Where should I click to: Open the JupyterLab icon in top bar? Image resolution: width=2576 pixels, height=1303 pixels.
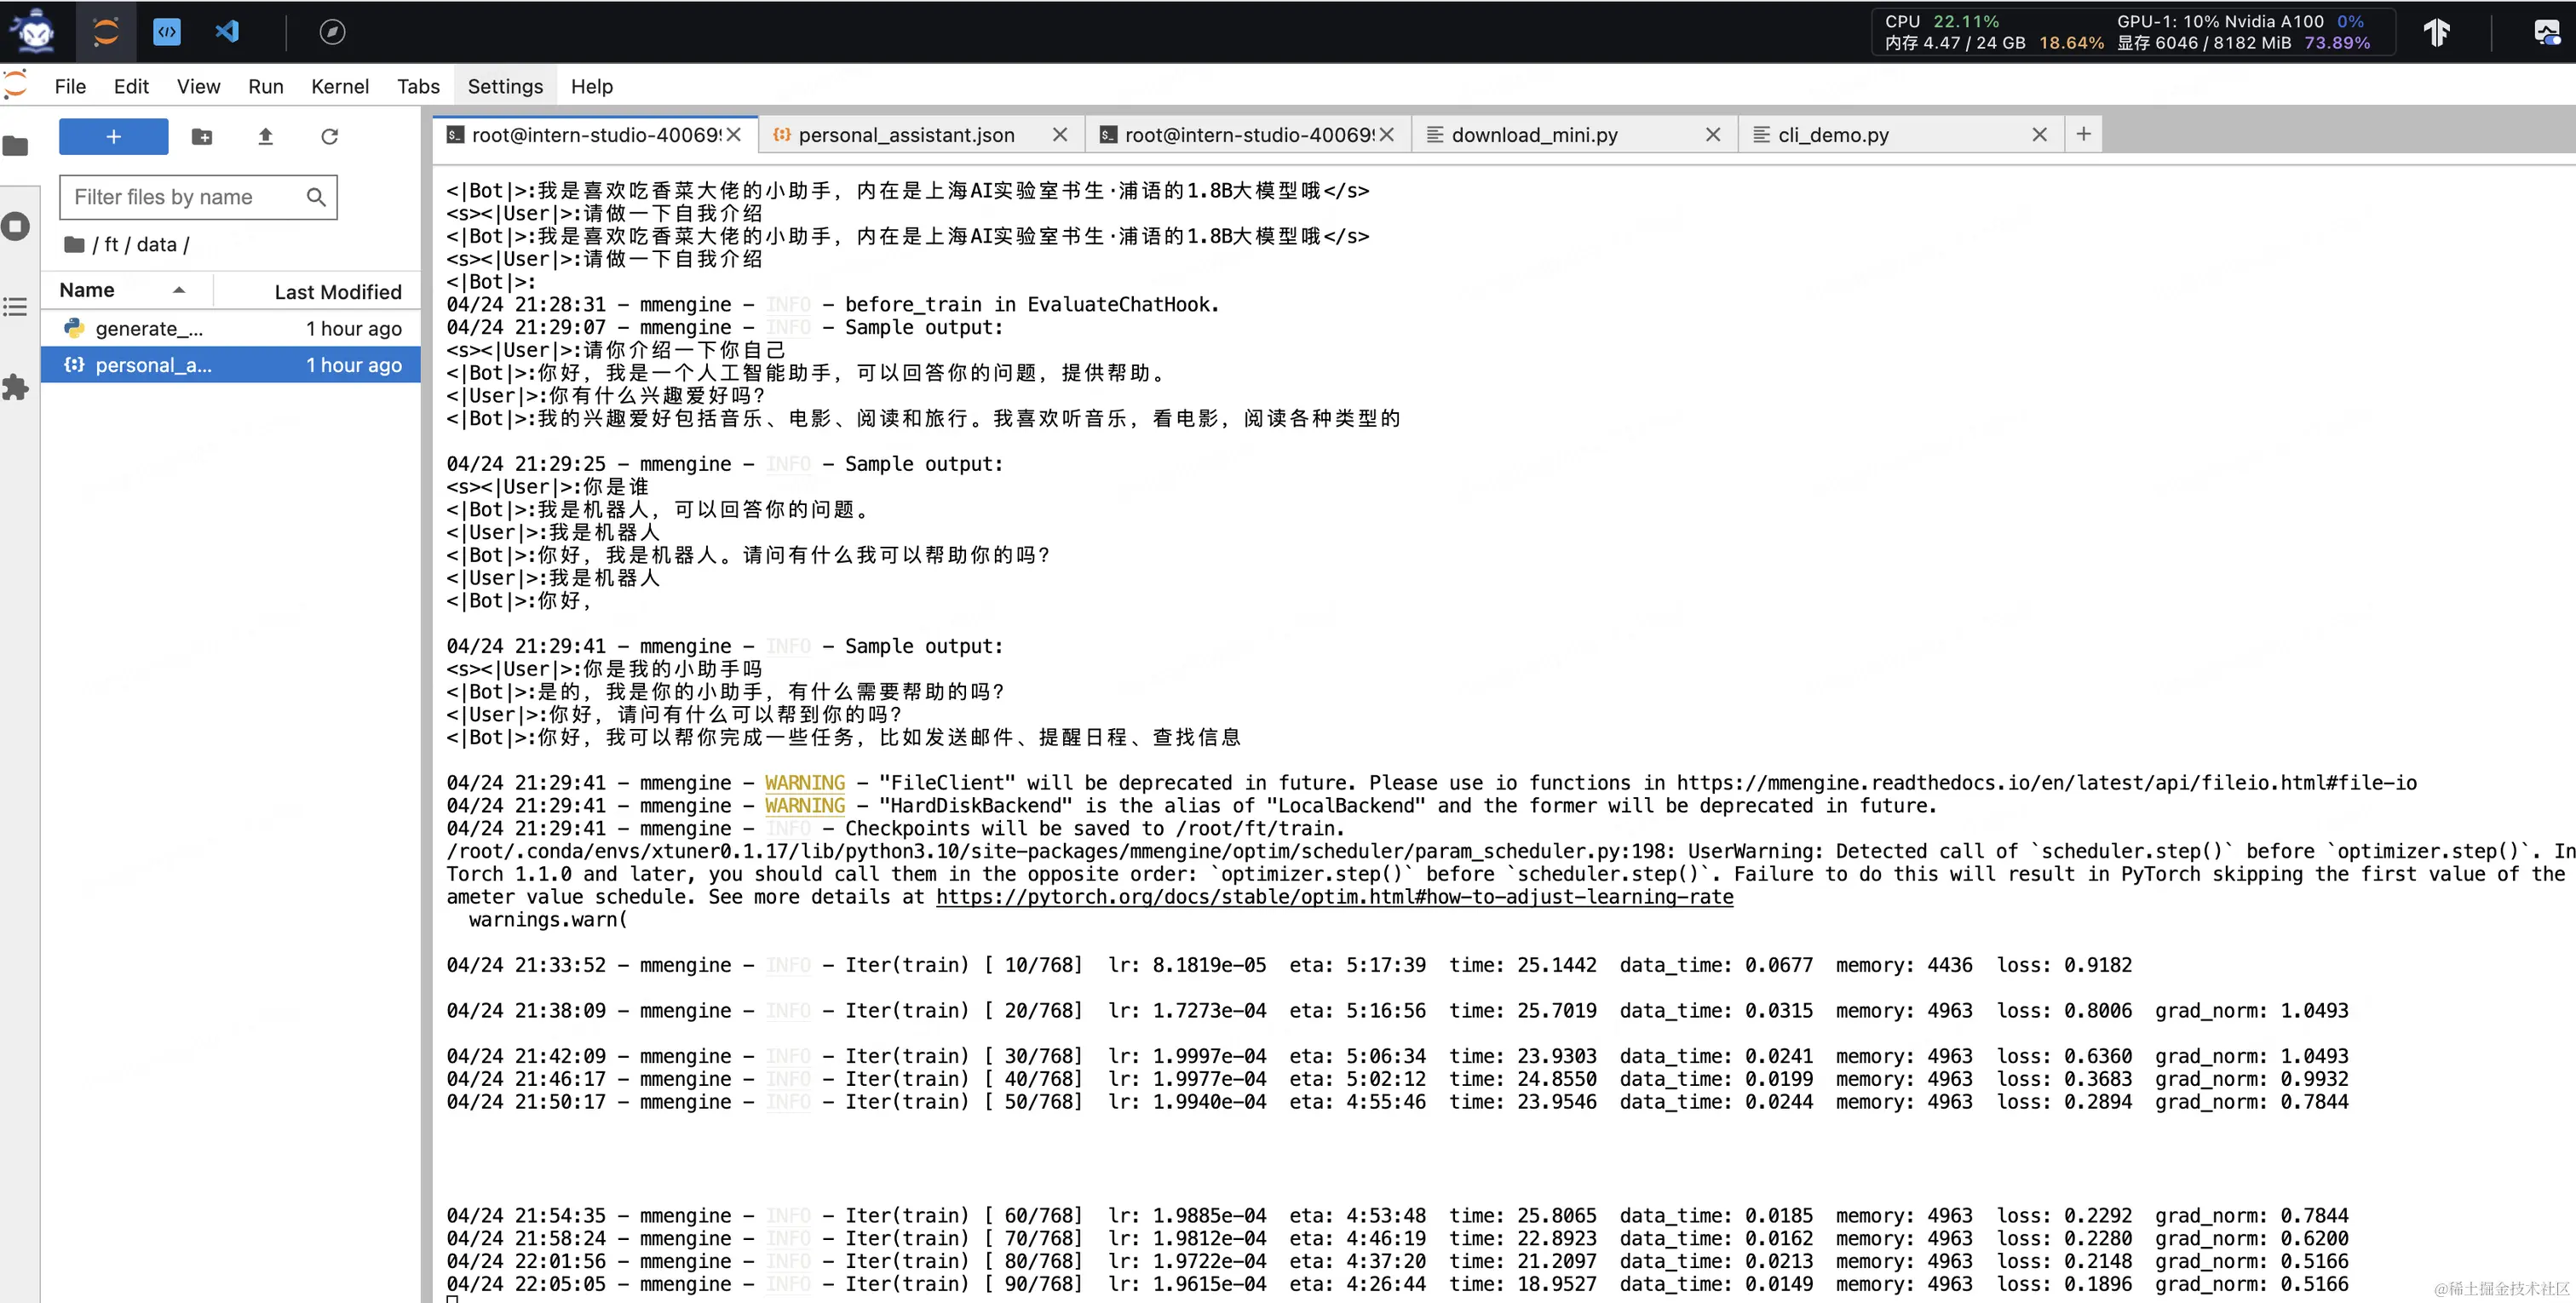point(105,32)
